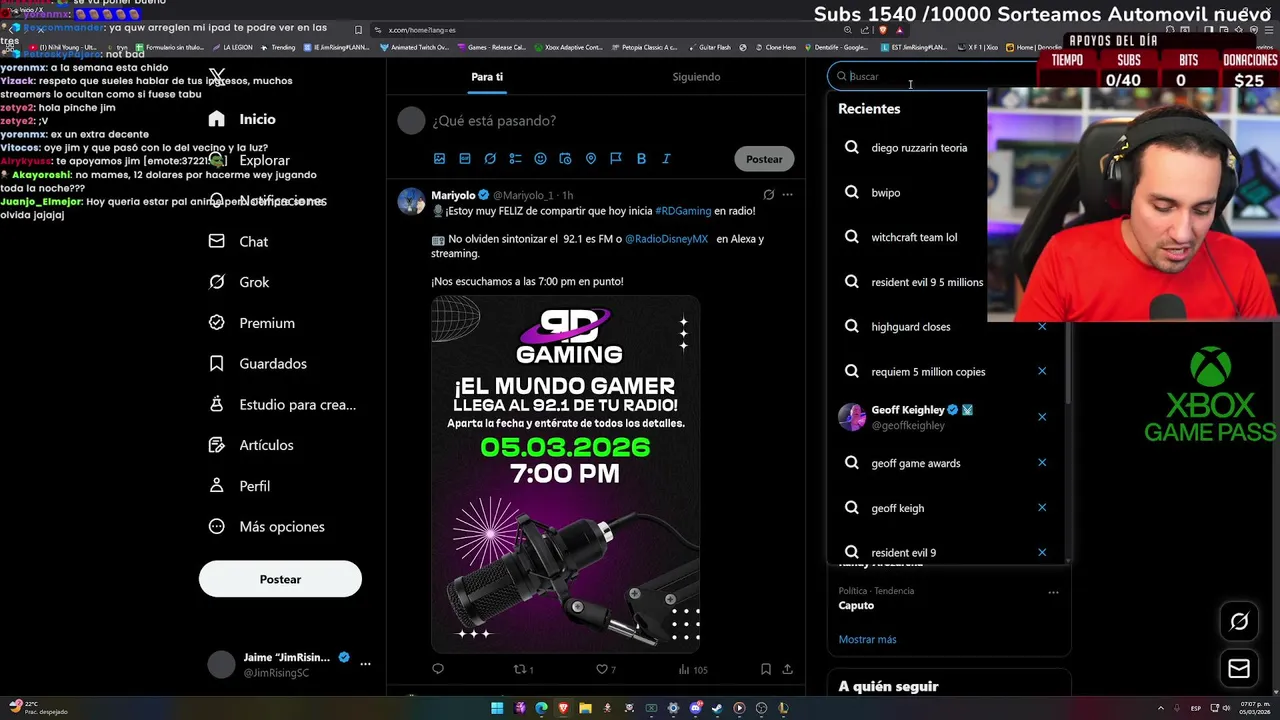The width and height of the screenshot is (1280, 720).
Task: Open Trending bookmark in browser bar
Action: [278, 47]
